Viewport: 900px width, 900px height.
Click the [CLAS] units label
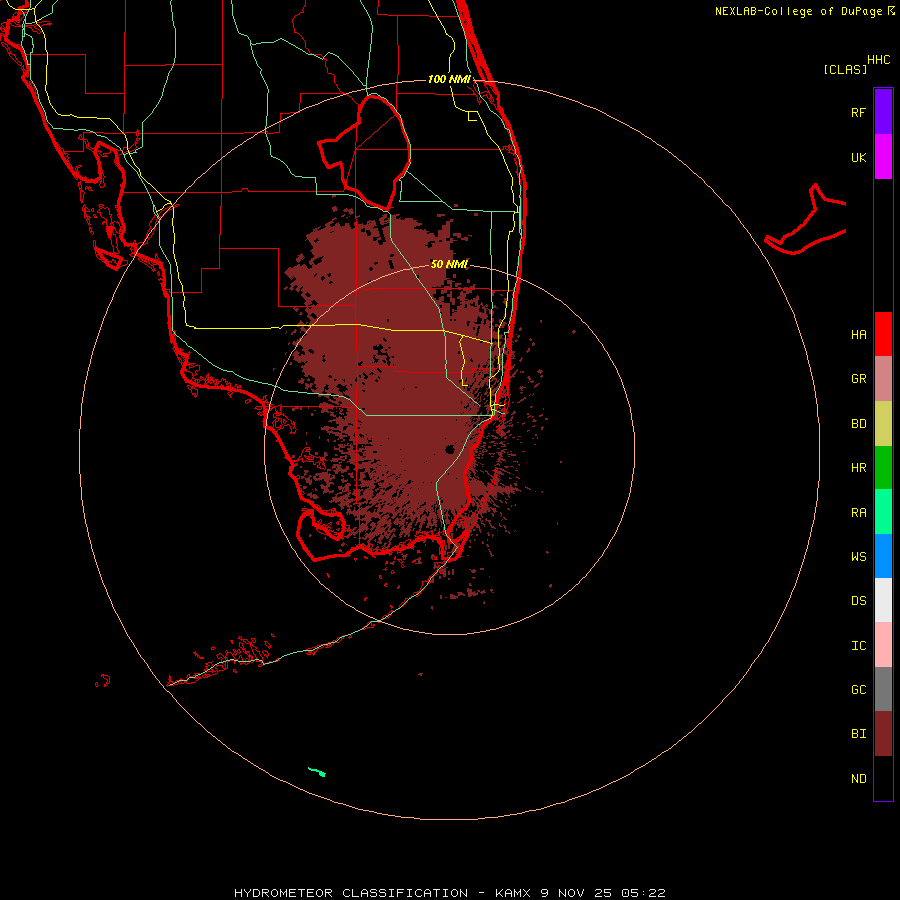(x=845, y=69)
